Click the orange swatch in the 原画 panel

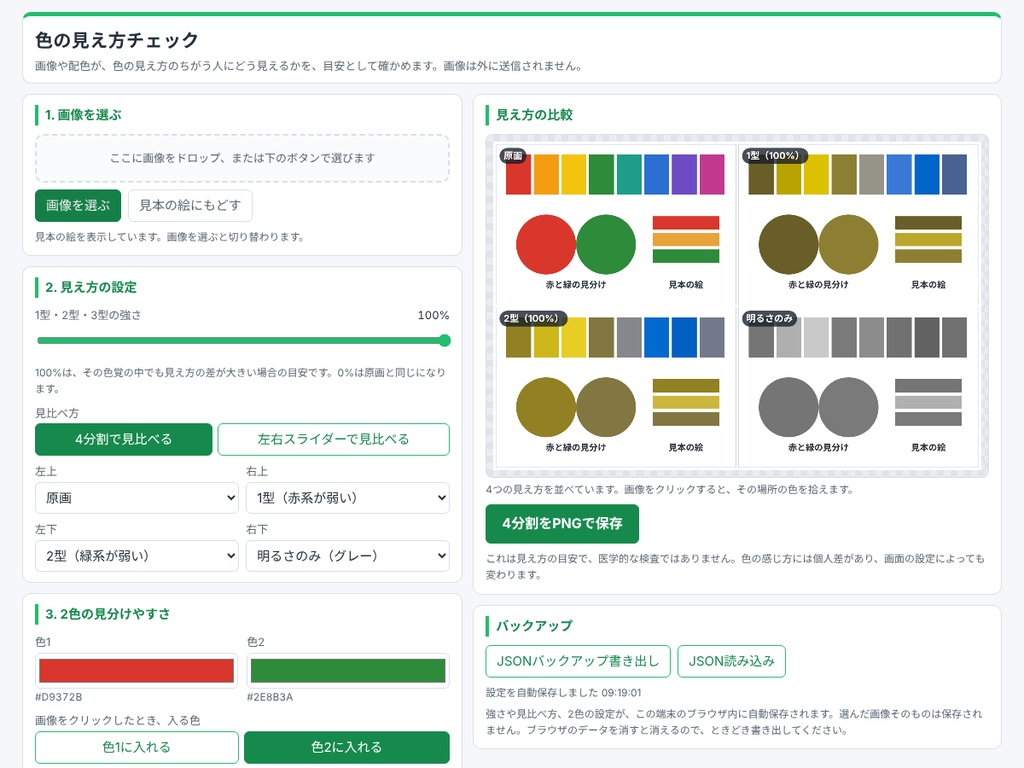coord(546,174)
